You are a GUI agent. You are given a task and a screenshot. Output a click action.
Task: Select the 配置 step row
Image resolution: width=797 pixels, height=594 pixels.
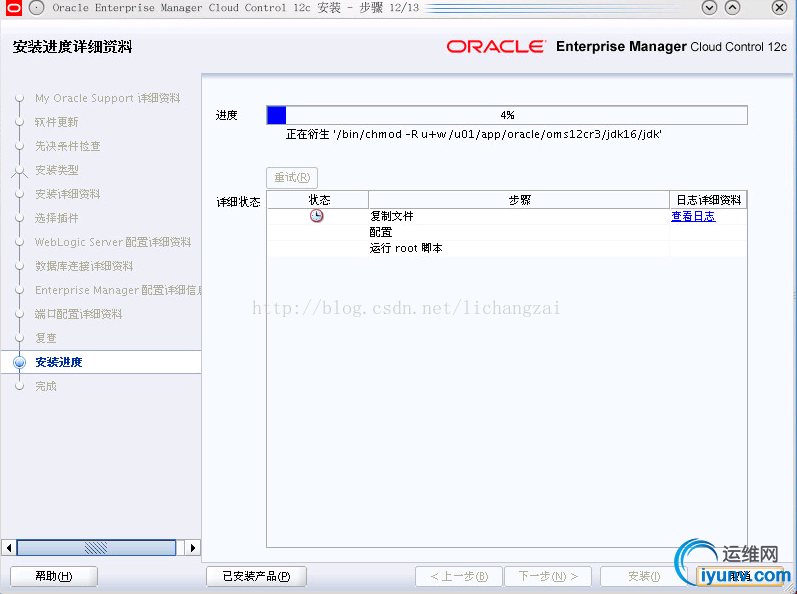click(x=507, y=232)
